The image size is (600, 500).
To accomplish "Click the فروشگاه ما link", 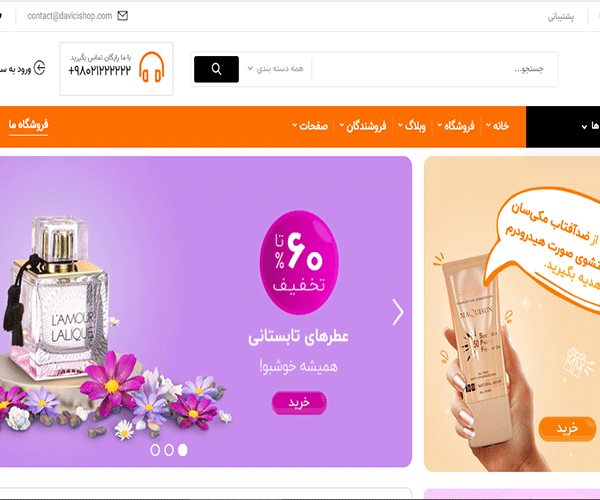I will (x=28, y=125).
